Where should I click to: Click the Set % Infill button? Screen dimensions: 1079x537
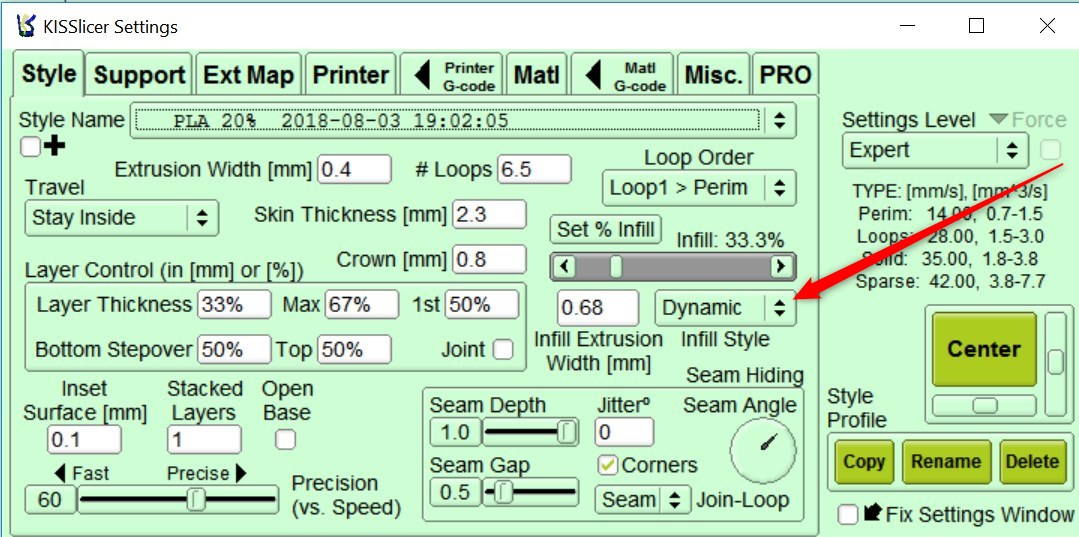coord(606,229)
